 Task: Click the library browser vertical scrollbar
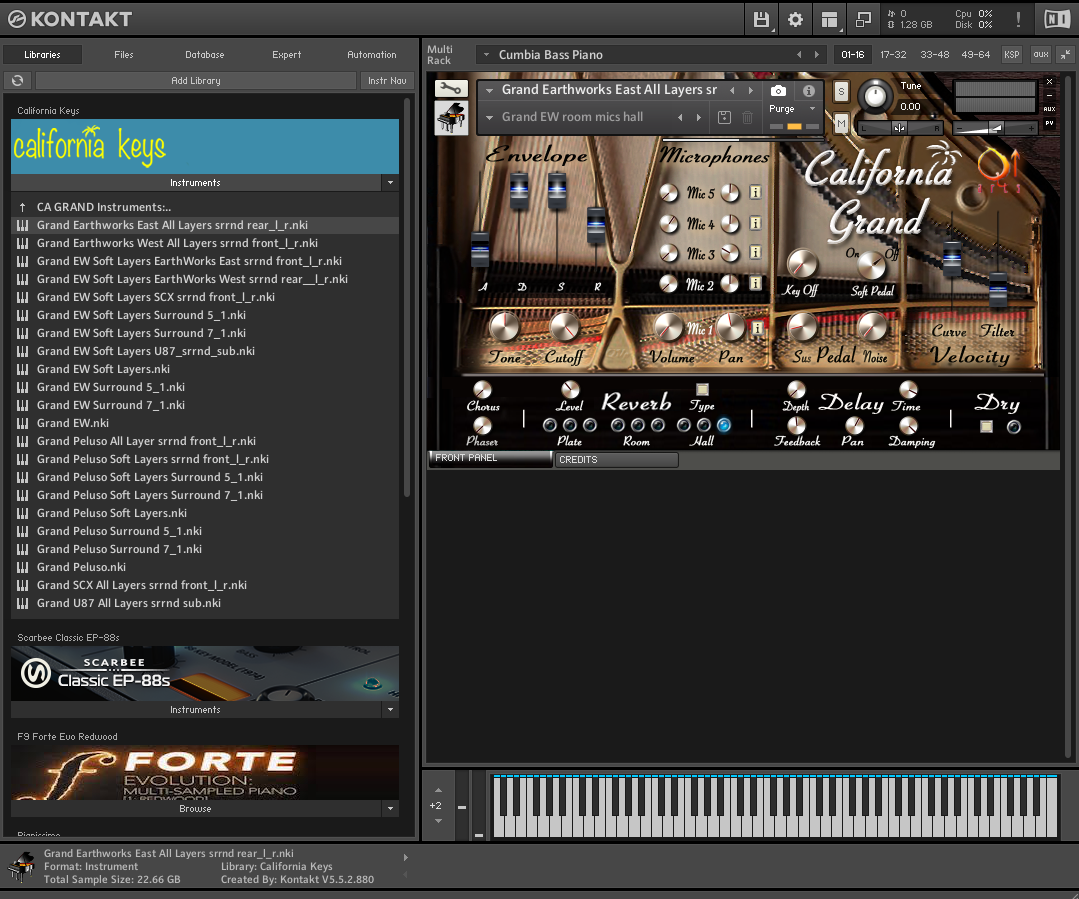[407, 297]
